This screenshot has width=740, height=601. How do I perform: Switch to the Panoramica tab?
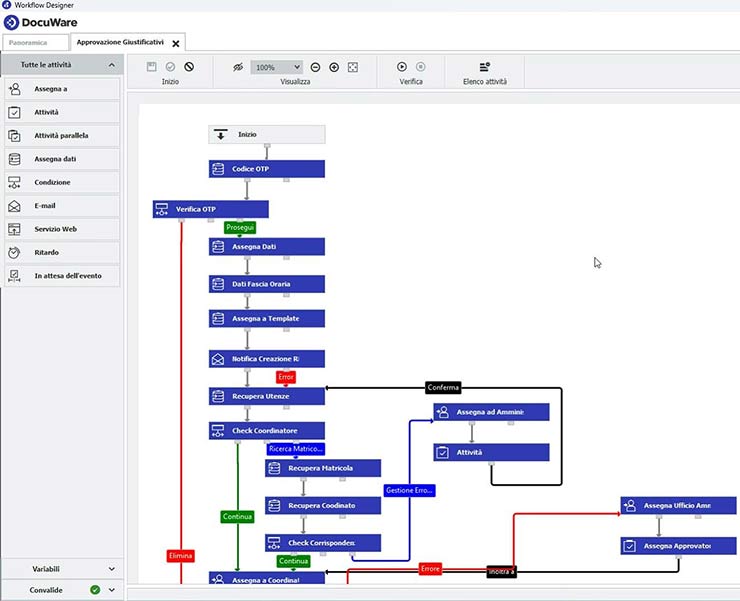click(36, 43)
